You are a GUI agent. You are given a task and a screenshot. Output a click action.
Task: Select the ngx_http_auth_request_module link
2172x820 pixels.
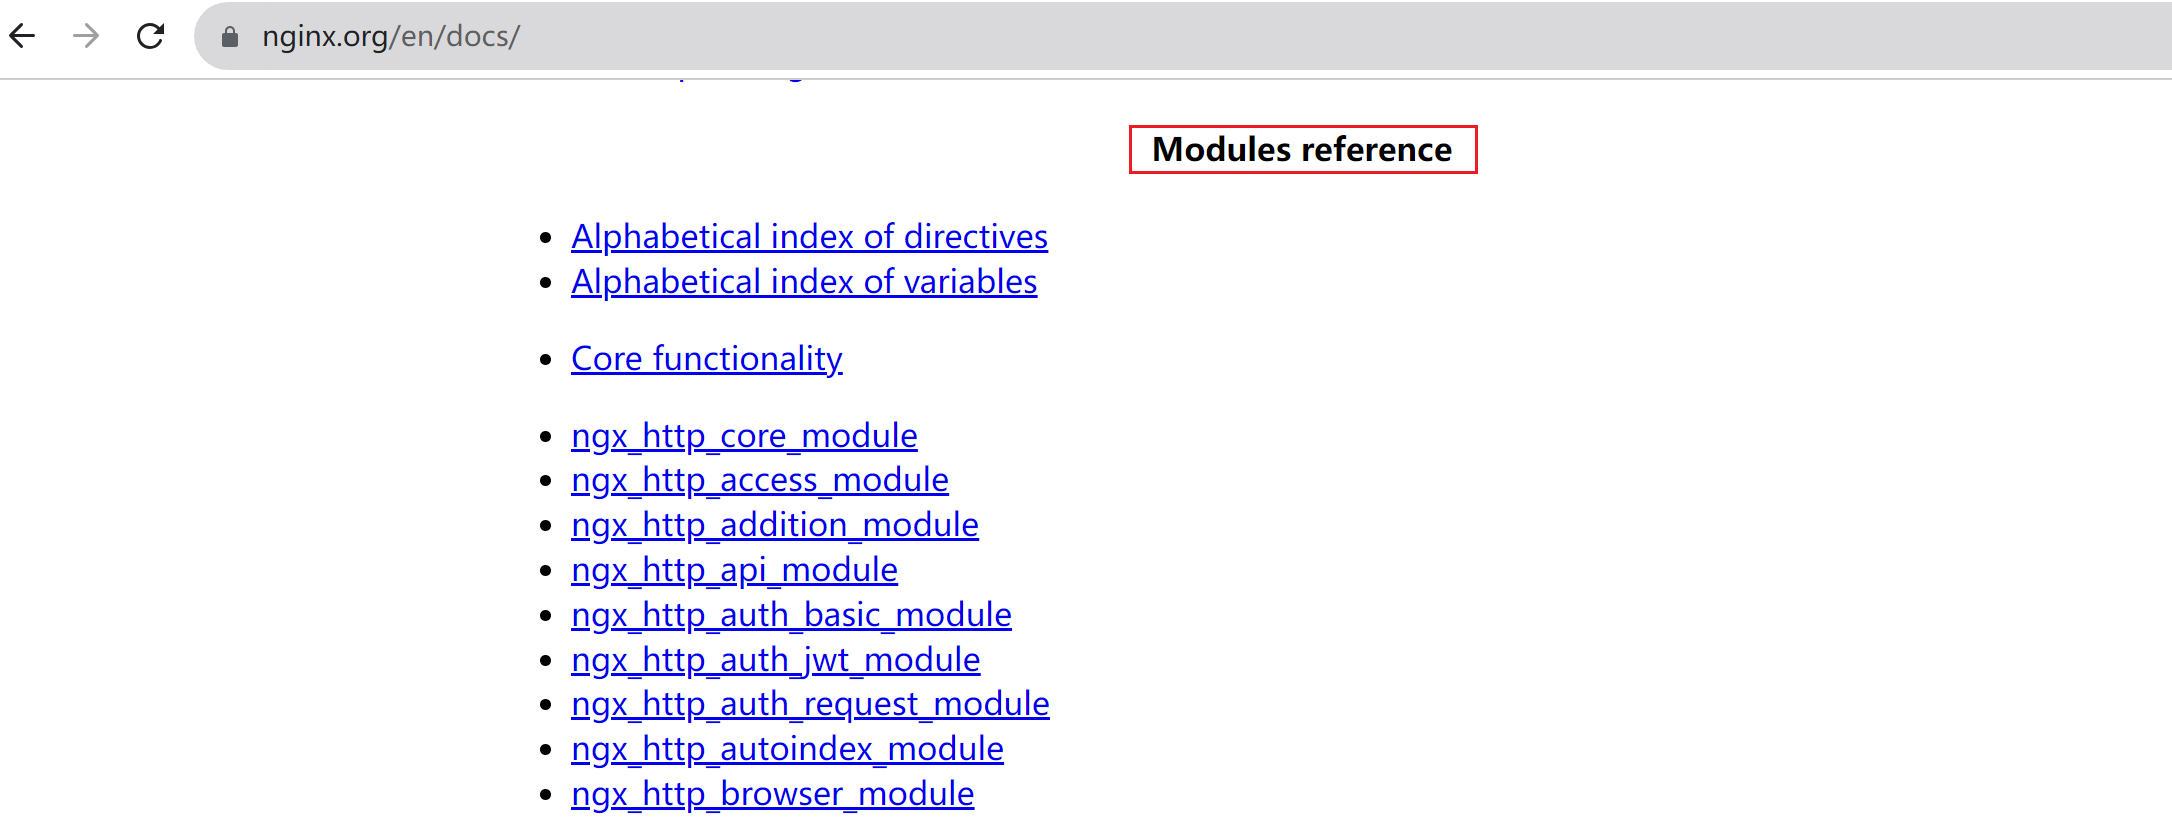(x=810, y=704)
